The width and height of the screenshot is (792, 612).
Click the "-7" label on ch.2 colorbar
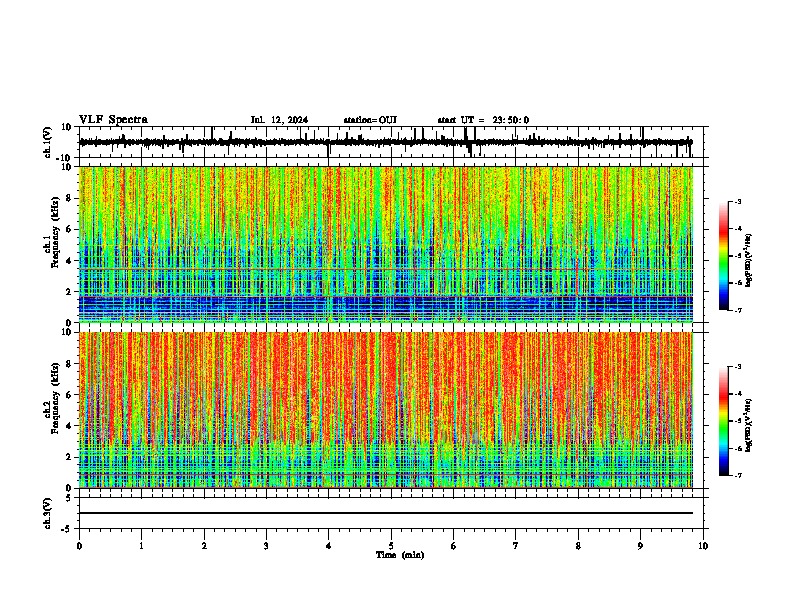click(737, 475)
